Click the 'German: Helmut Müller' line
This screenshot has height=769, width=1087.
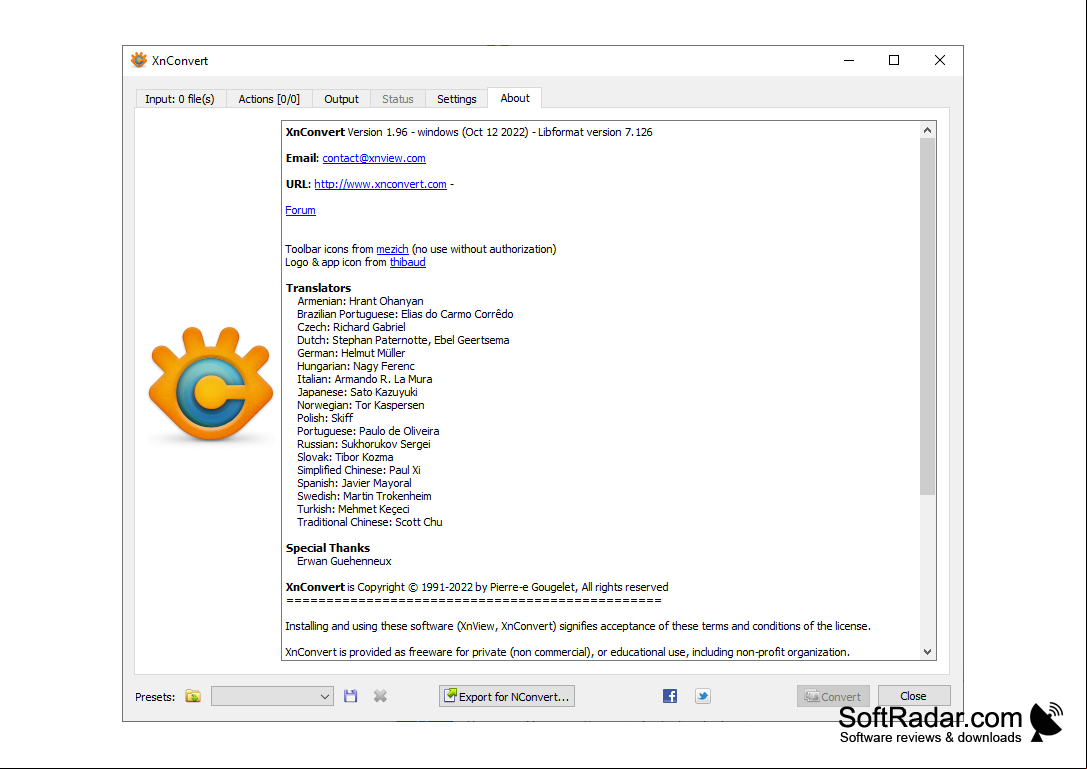[x=351, y=353]
